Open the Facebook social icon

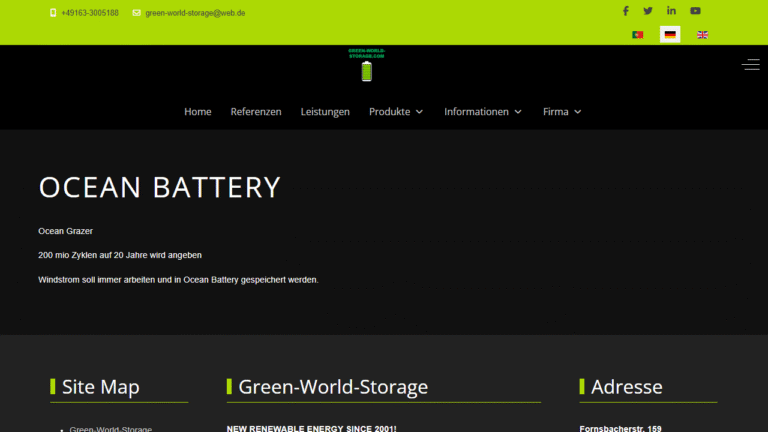626,11
